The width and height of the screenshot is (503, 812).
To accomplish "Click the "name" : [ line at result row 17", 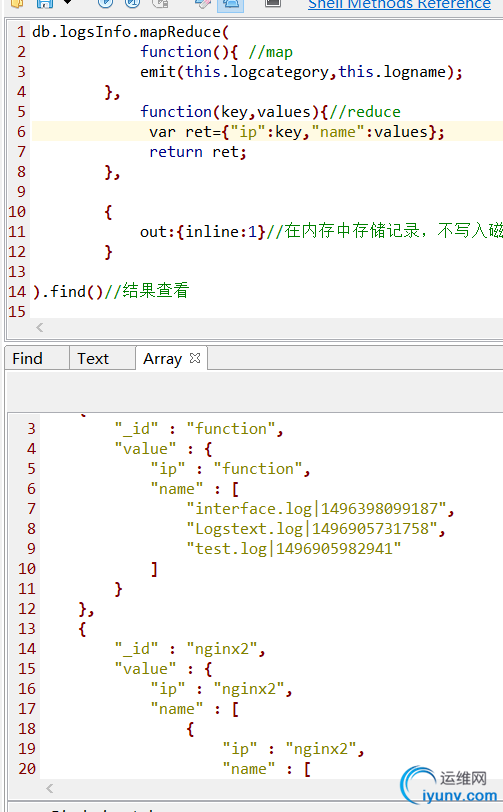I will click(195, 709).
